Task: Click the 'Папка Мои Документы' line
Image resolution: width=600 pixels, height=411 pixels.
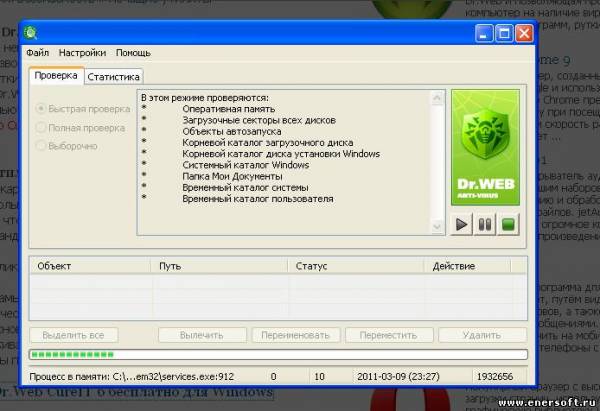Action: pos(232,176)
